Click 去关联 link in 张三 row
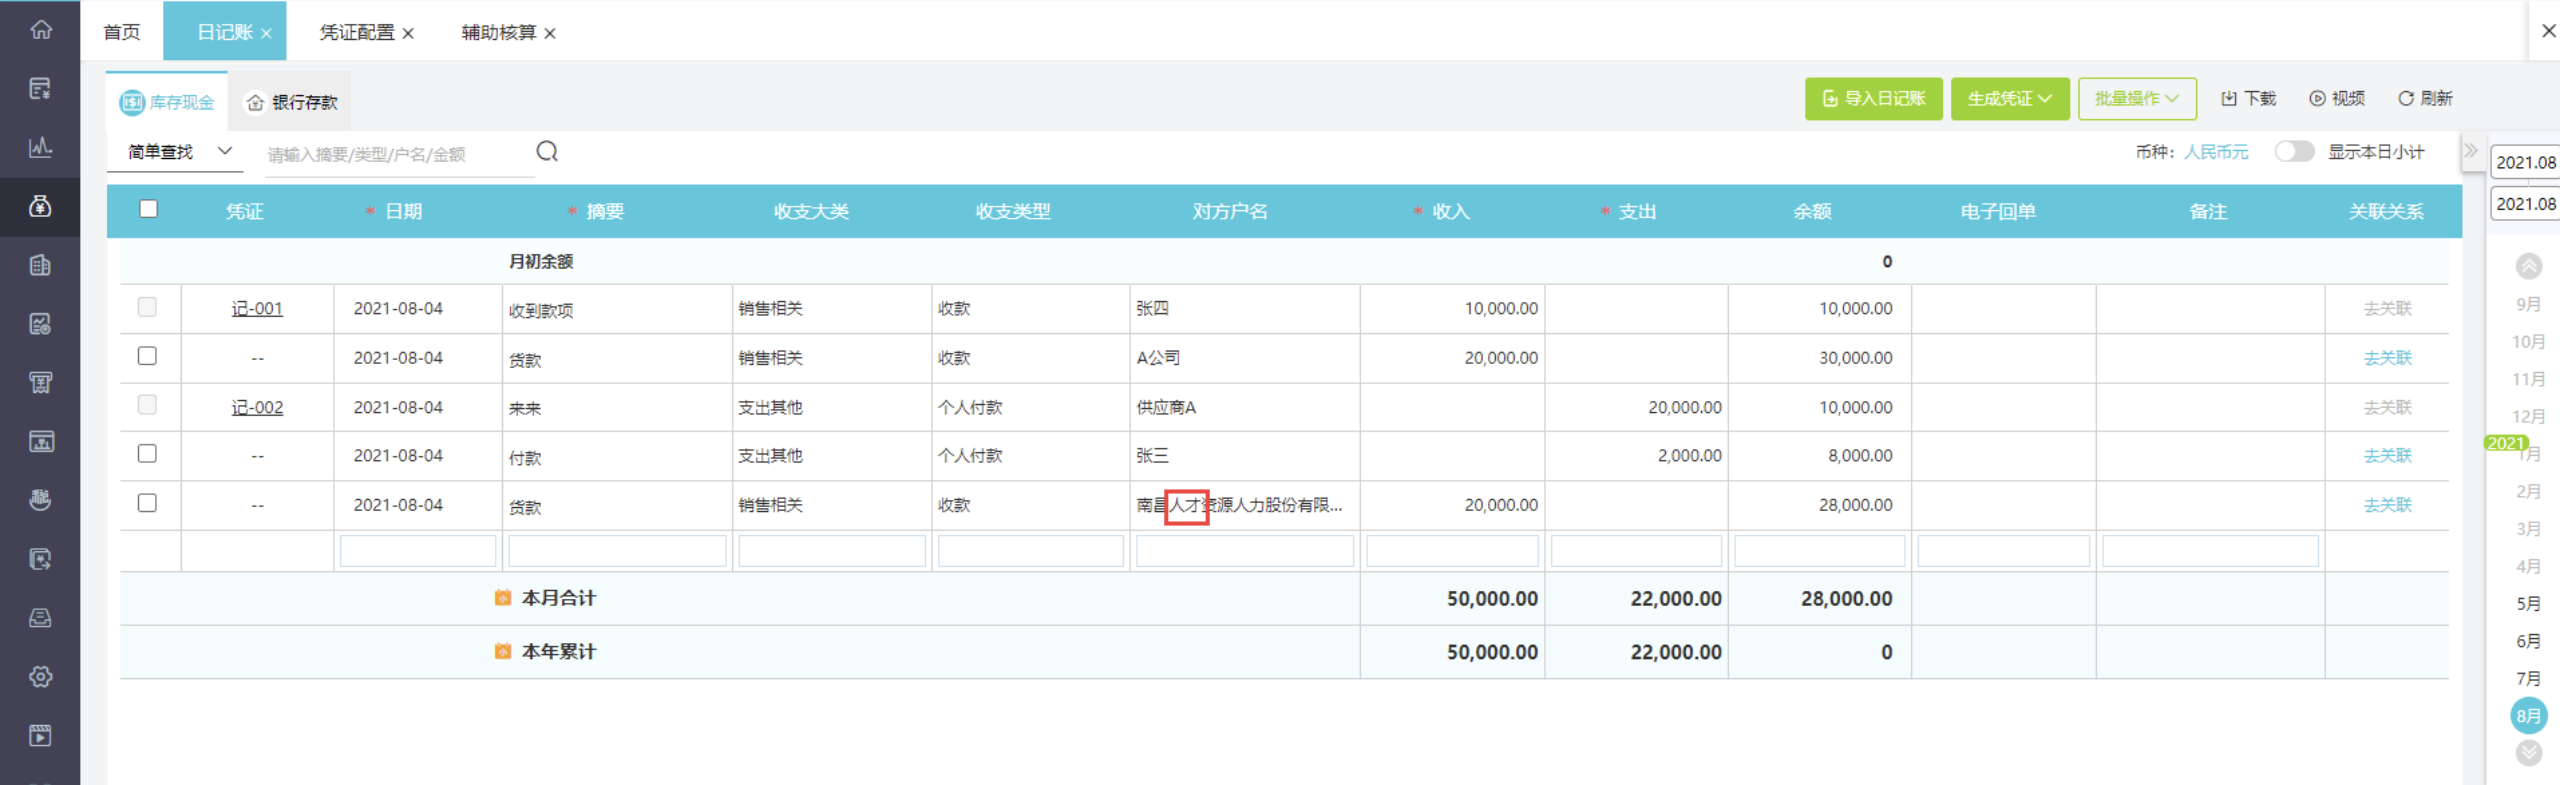The height and width of the screenshot is (785, 2560). pos(2387,456)
